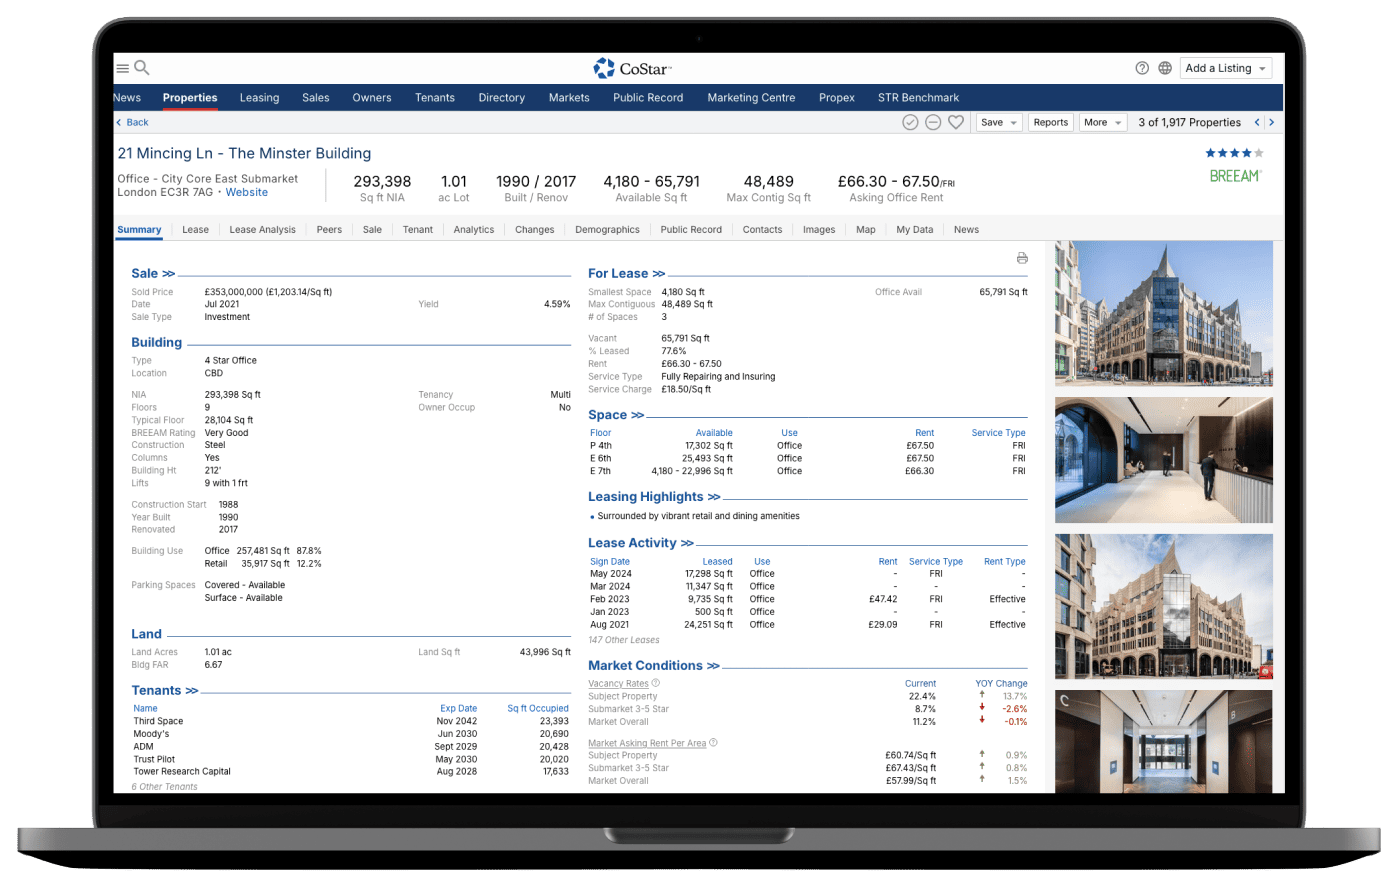Go to previous property with left arrow

[x=1257, y=122]
